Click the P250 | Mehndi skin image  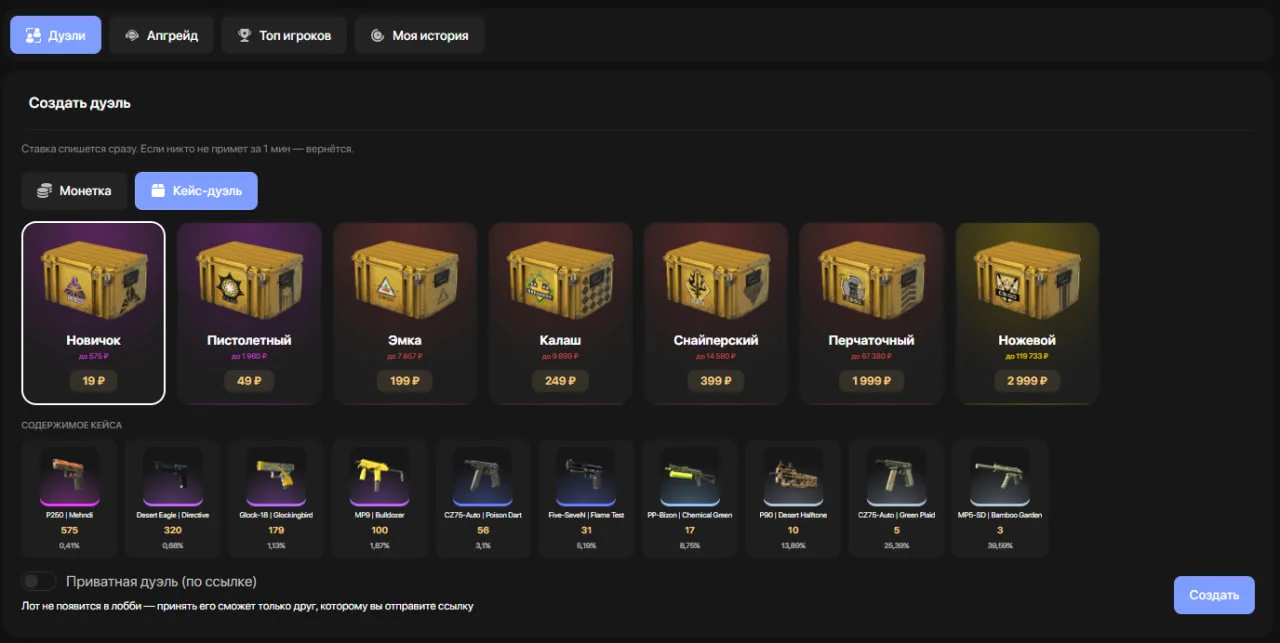tap(69, 476)
